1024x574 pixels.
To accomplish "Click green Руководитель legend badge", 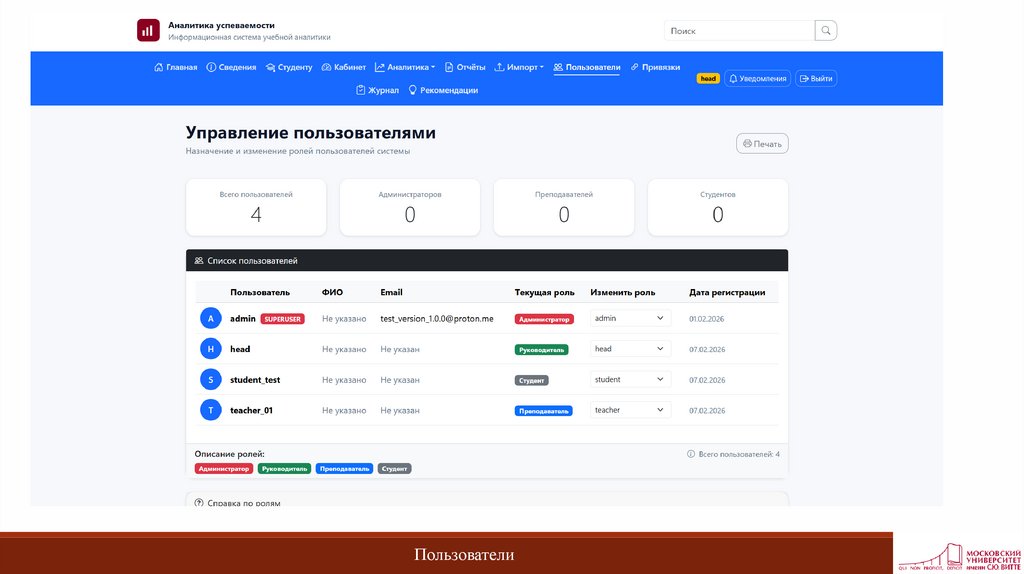I will (x=284, y=469).
